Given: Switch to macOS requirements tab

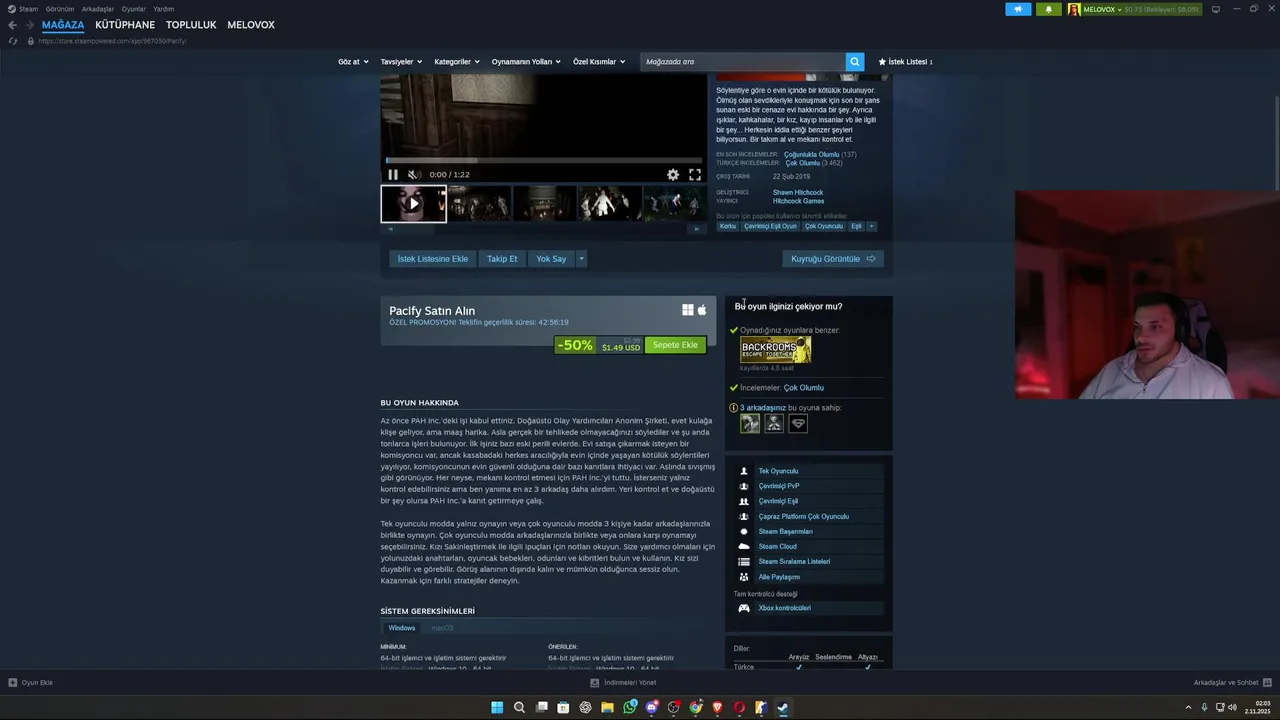Looking at the screenshot, I should point(442,628).
